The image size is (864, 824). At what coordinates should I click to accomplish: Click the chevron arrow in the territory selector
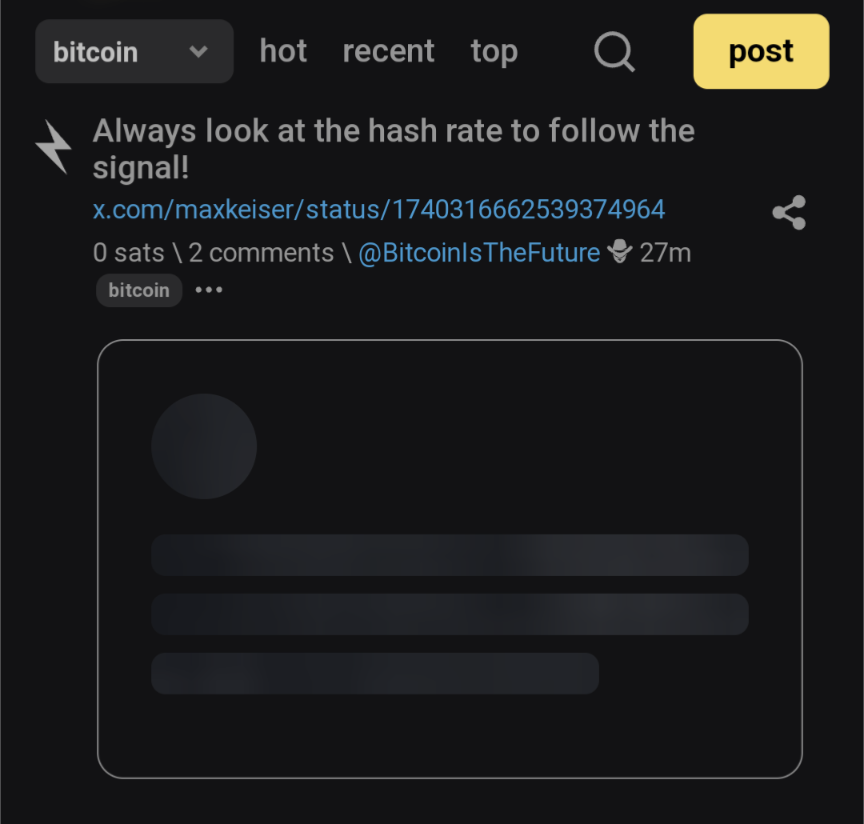(198, 51)
